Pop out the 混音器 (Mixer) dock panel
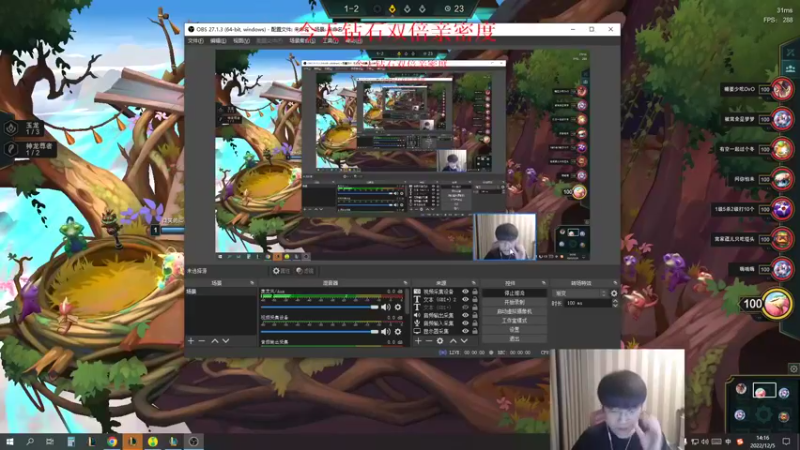The image size is (800, 450). coord(406,283)
